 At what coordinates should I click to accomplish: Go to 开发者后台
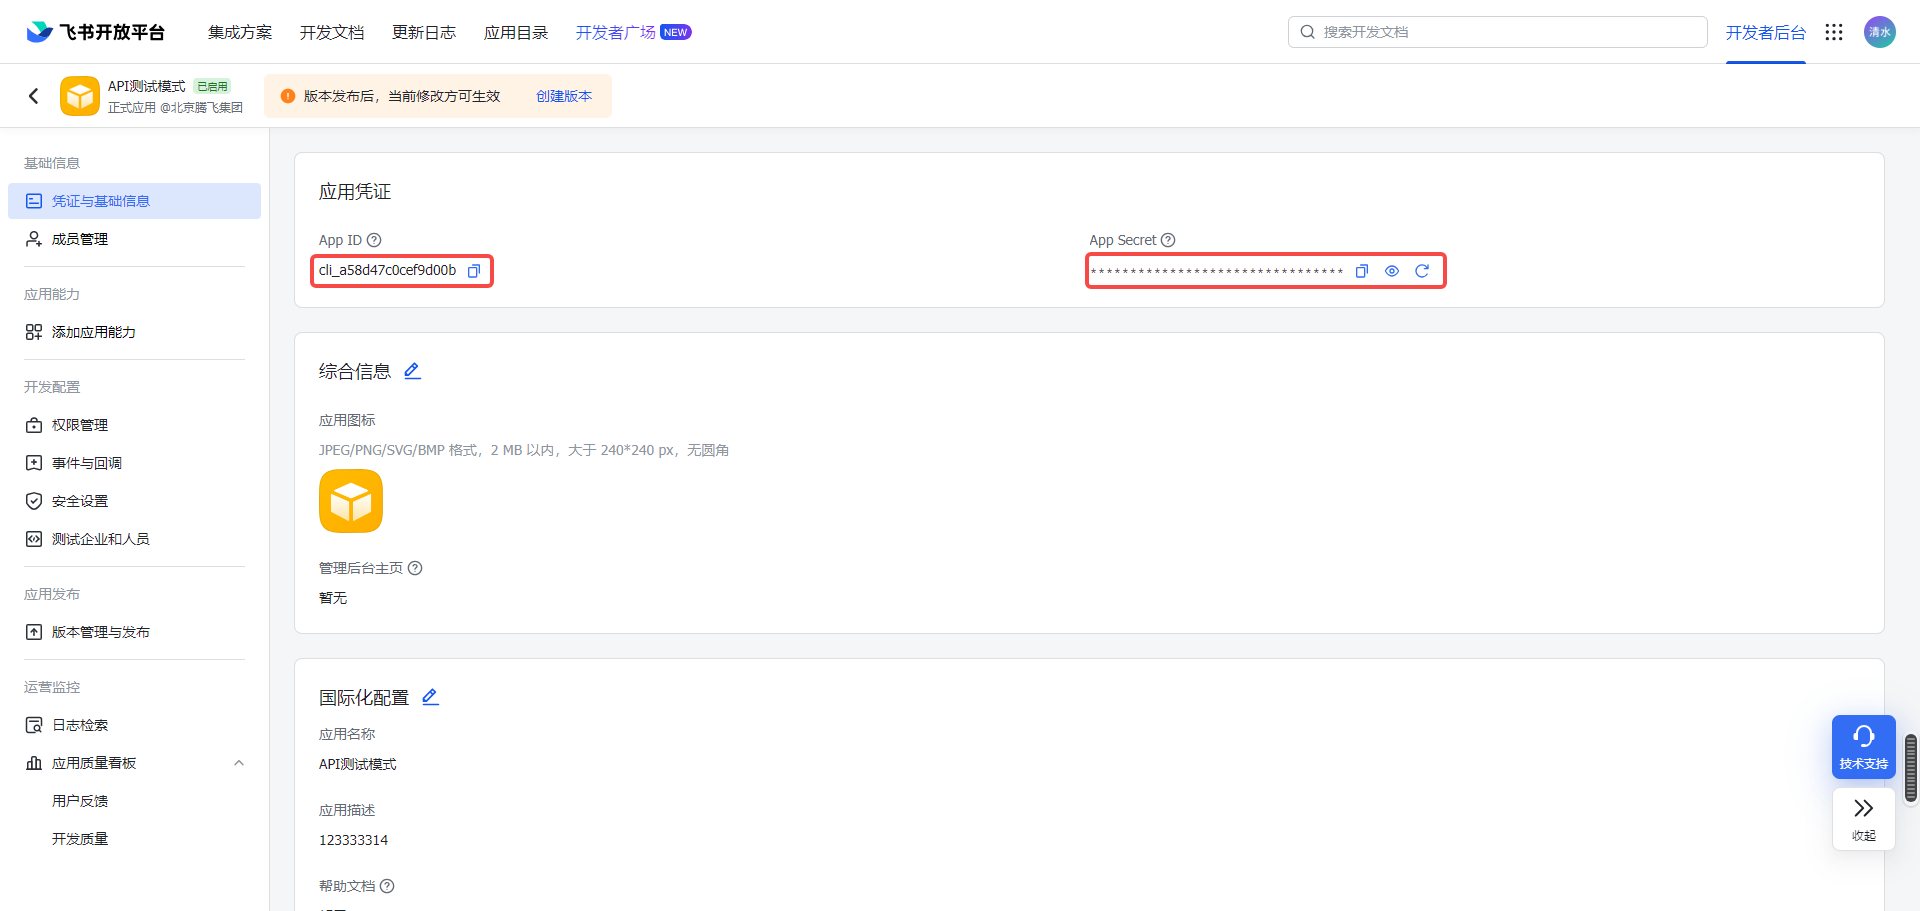(1765, 32)
